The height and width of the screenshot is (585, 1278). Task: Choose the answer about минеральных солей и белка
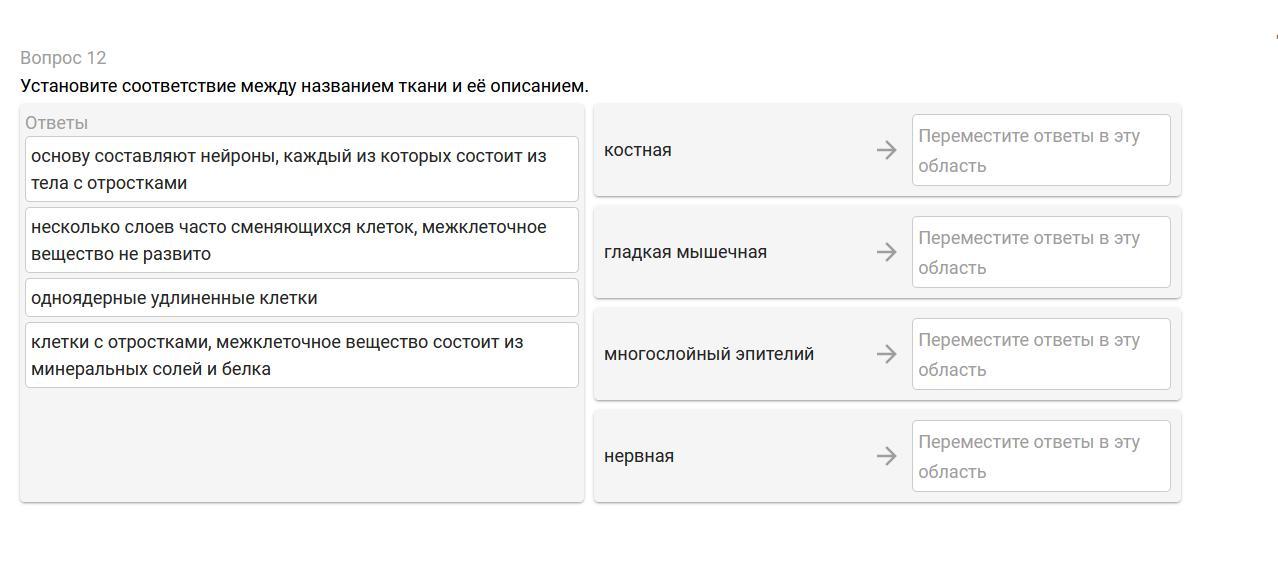301,355
